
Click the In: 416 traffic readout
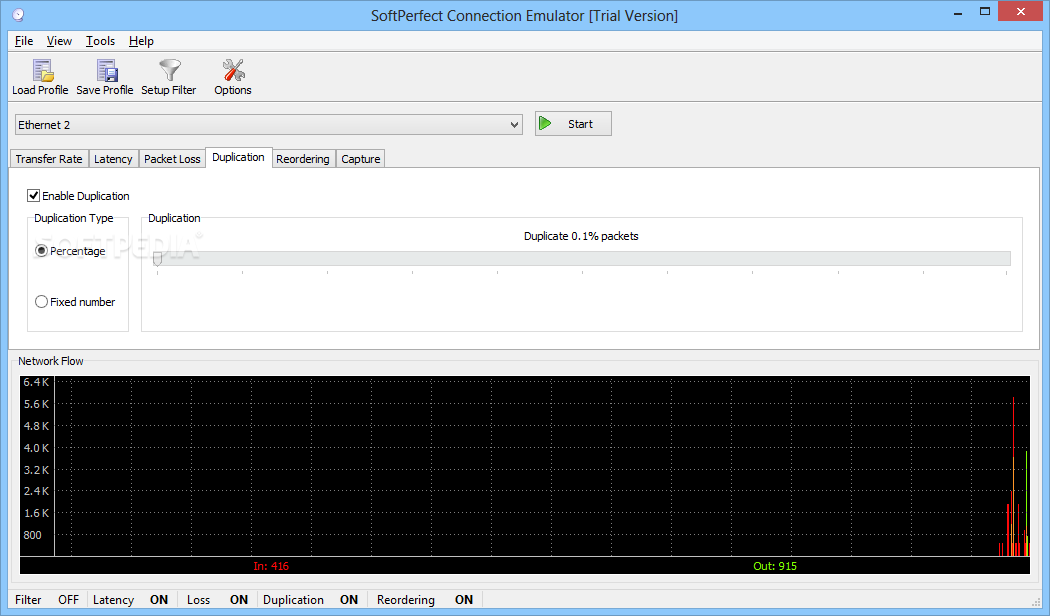(271, 566)
